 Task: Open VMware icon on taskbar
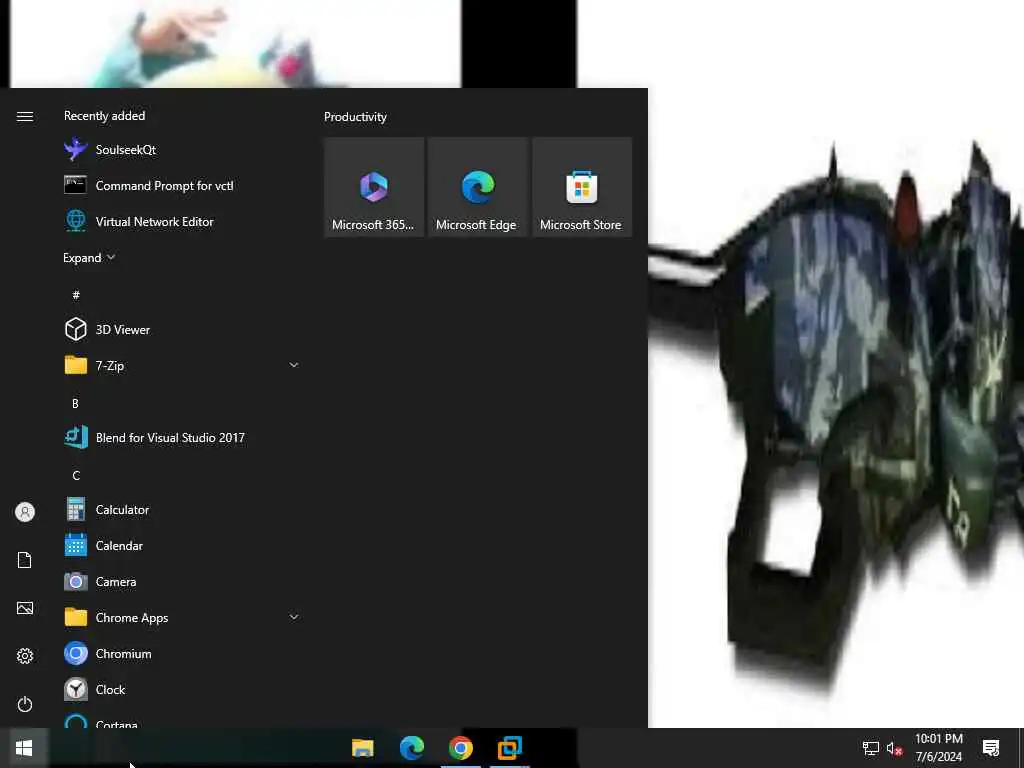point(509,748)
